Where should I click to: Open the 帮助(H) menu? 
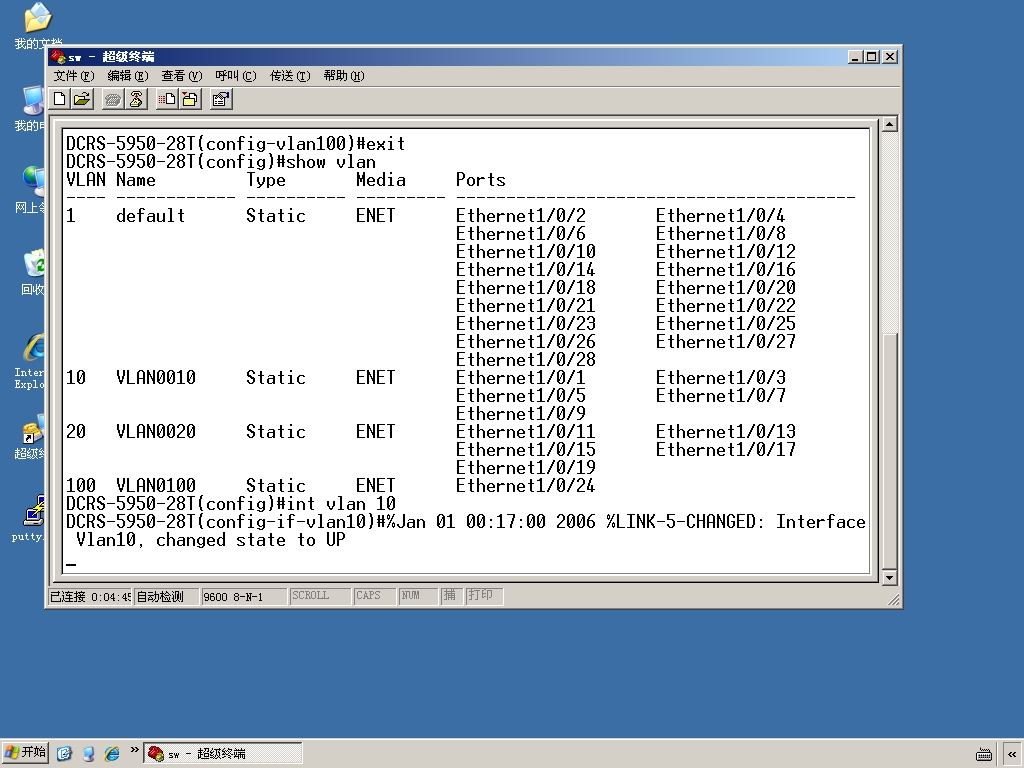(x=344, y=76)
